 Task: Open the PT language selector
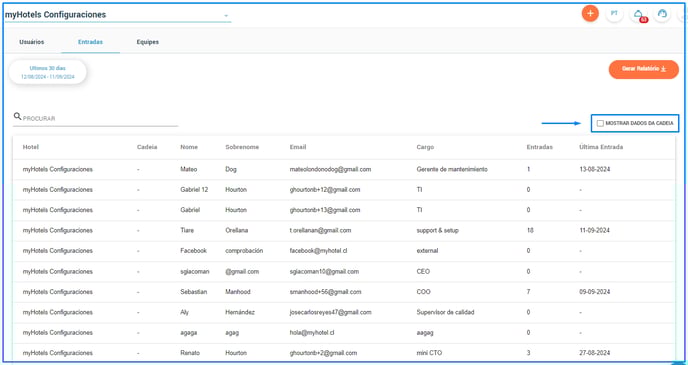[614, 14]
